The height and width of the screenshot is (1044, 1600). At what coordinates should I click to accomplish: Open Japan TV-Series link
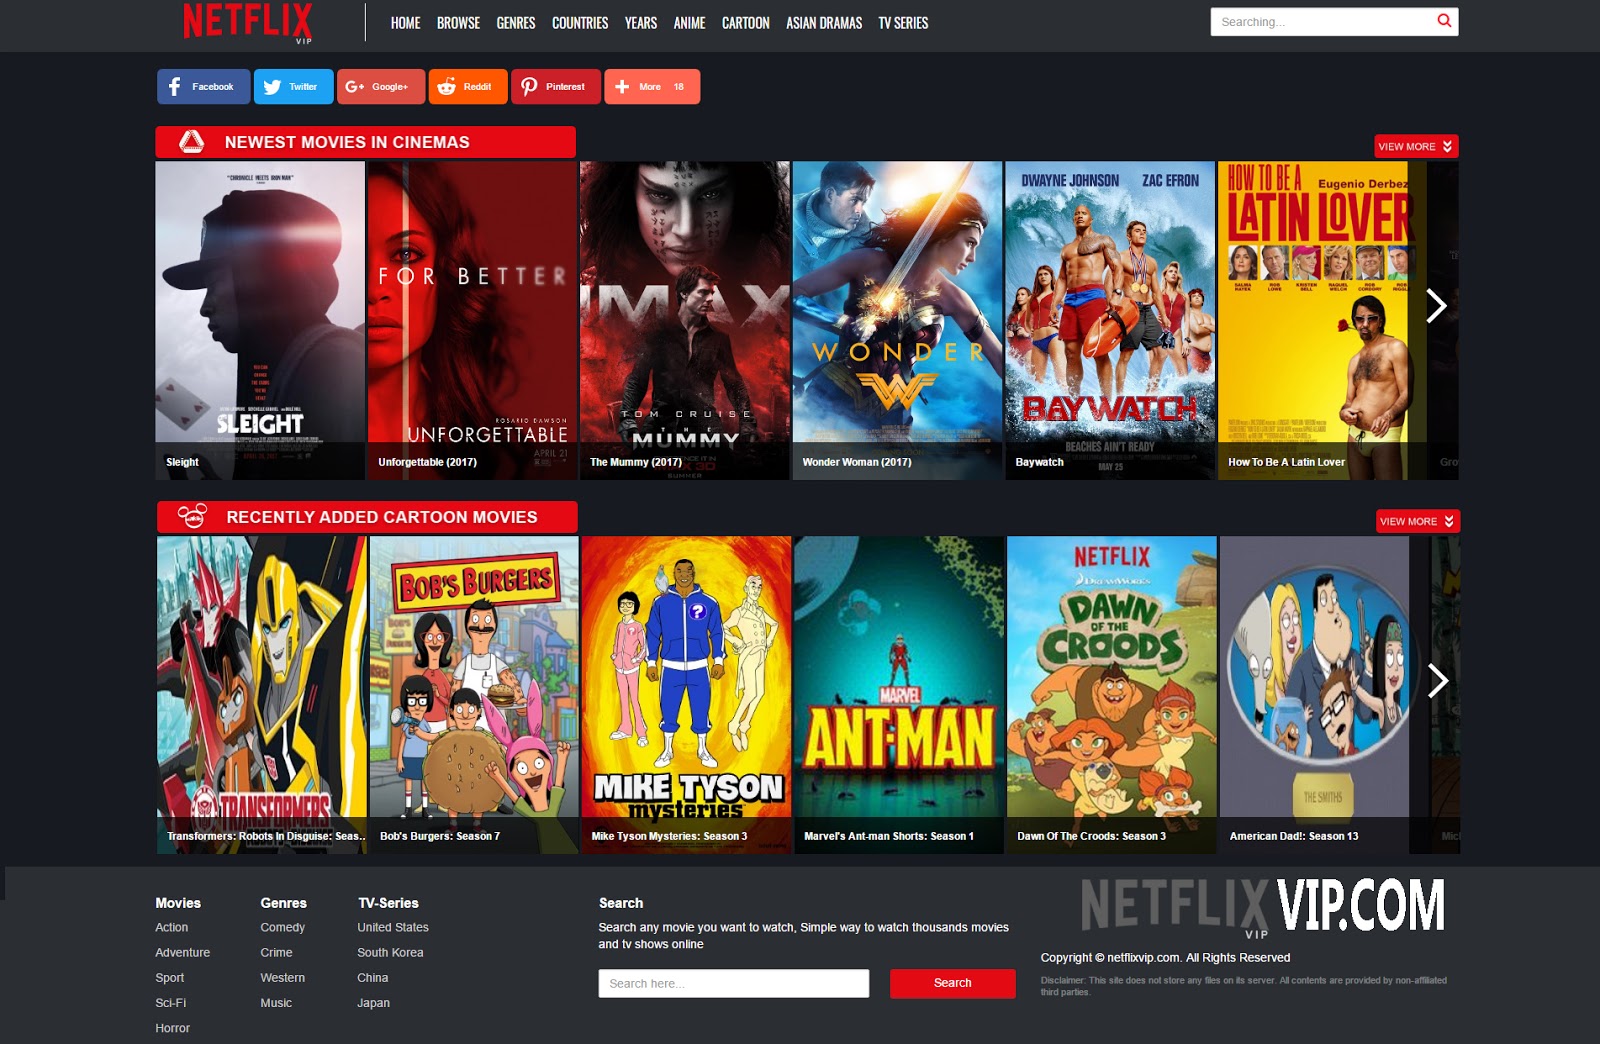[x=373, y=1003]
